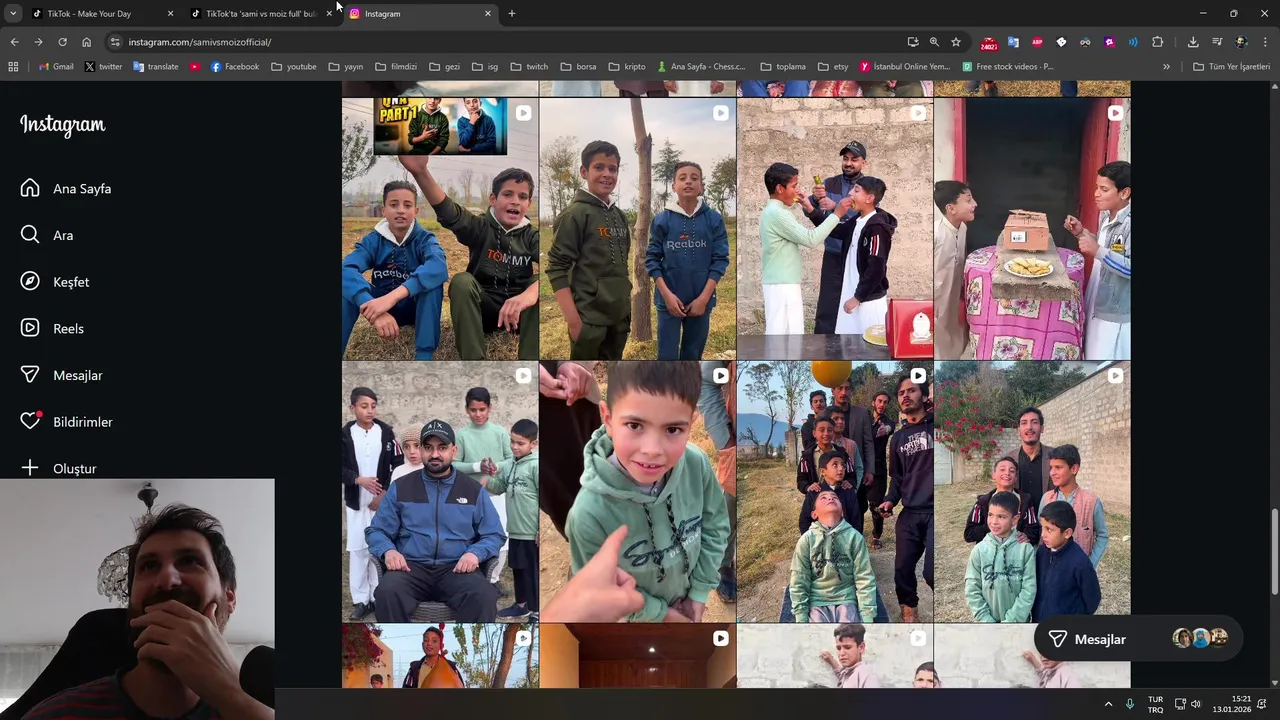Image resolution: width=1280 pixels, height=720 pixels.
Task: Go to Keşfet explore page
Action: [54, 282]
